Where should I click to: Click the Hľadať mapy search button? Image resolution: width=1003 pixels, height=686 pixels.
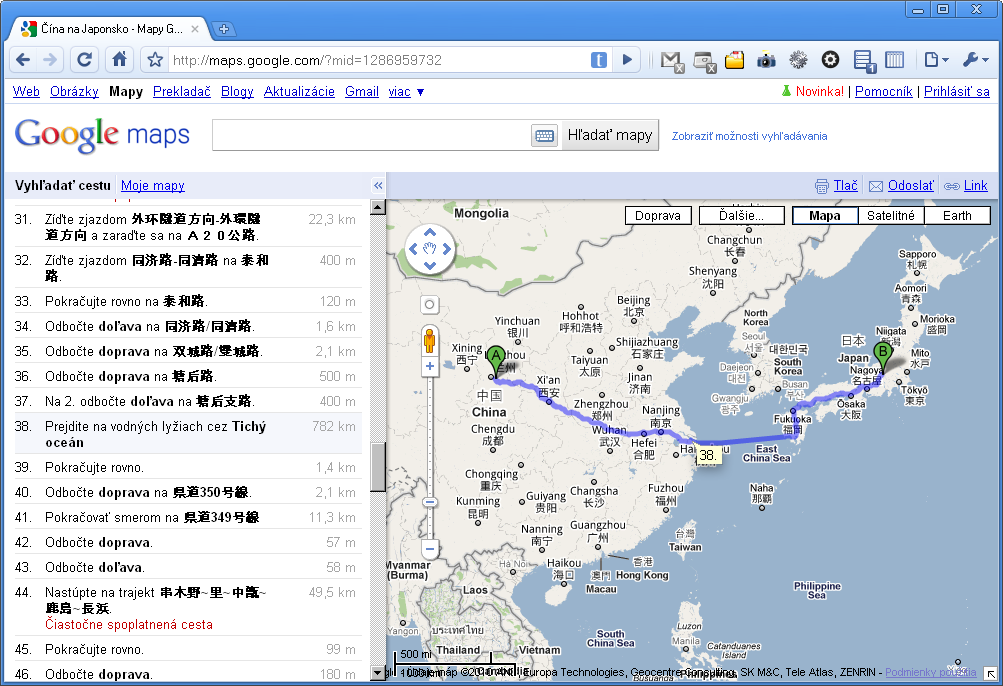tap(609, 135)
